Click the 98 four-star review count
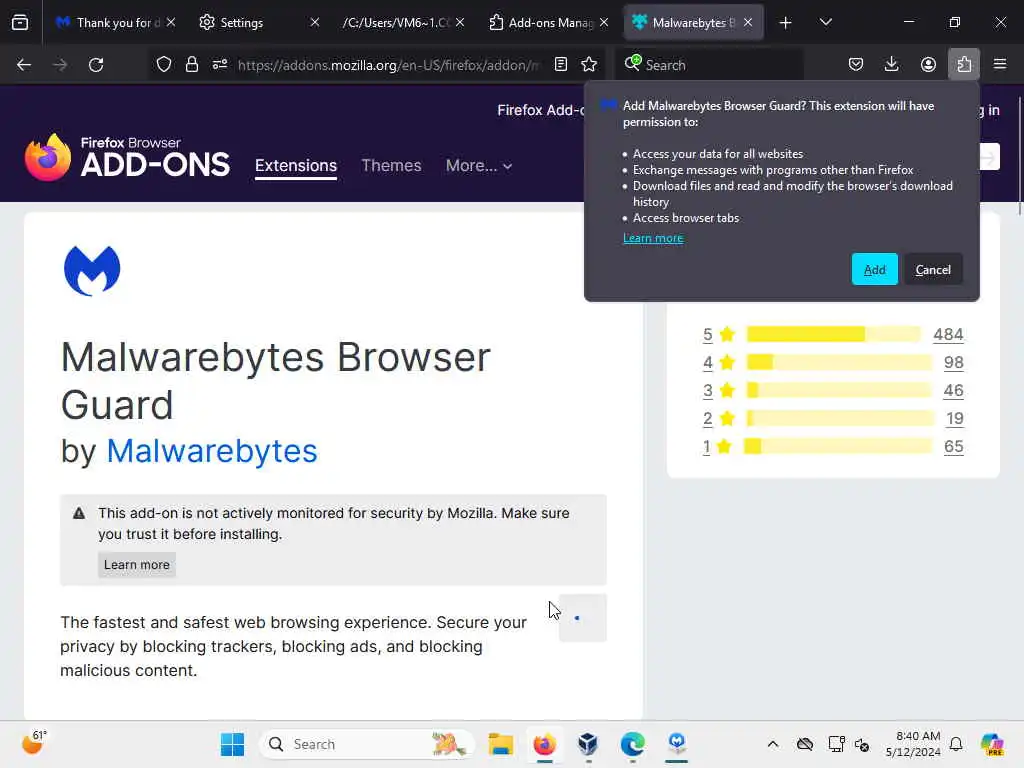 tap(953, 362)
